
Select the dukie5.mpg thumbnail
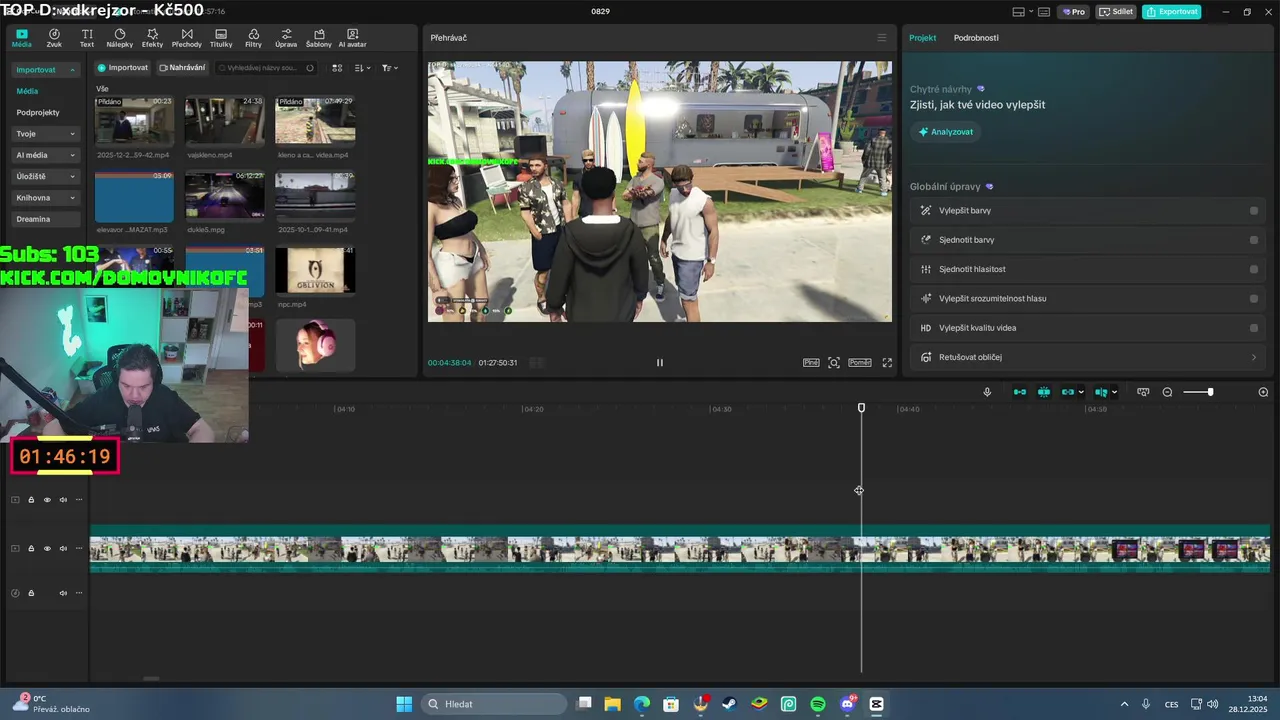tap(225, 196)
